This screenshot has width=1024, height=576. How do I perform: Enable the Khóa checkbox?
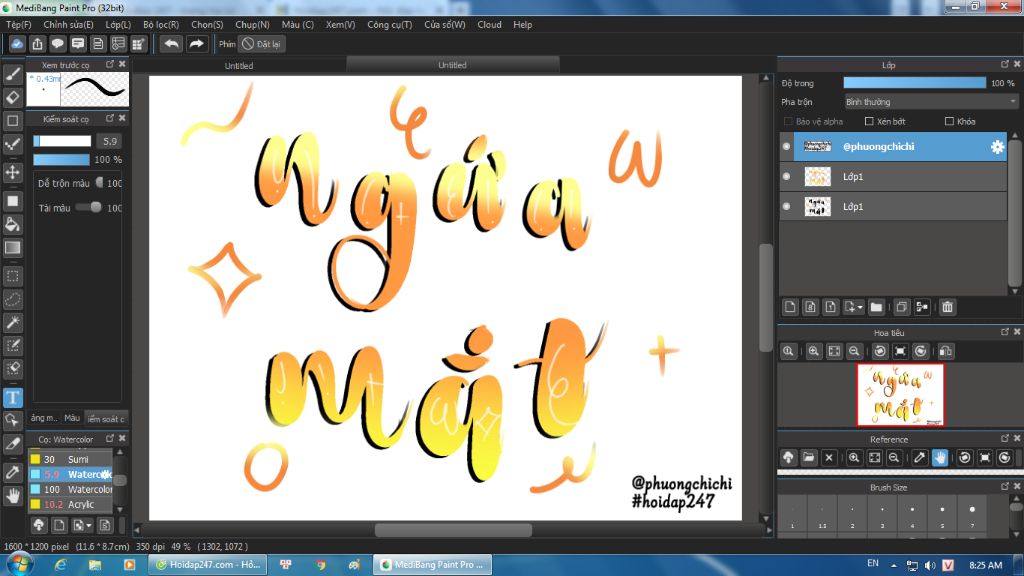click(x=950, y=121)
